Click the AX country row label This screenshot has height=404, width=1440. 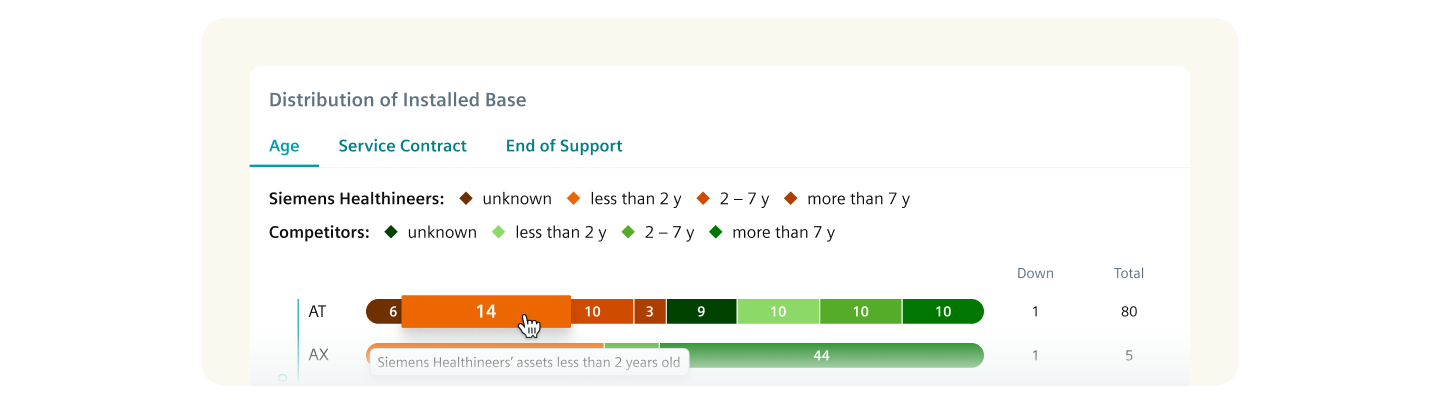point(318,355)
